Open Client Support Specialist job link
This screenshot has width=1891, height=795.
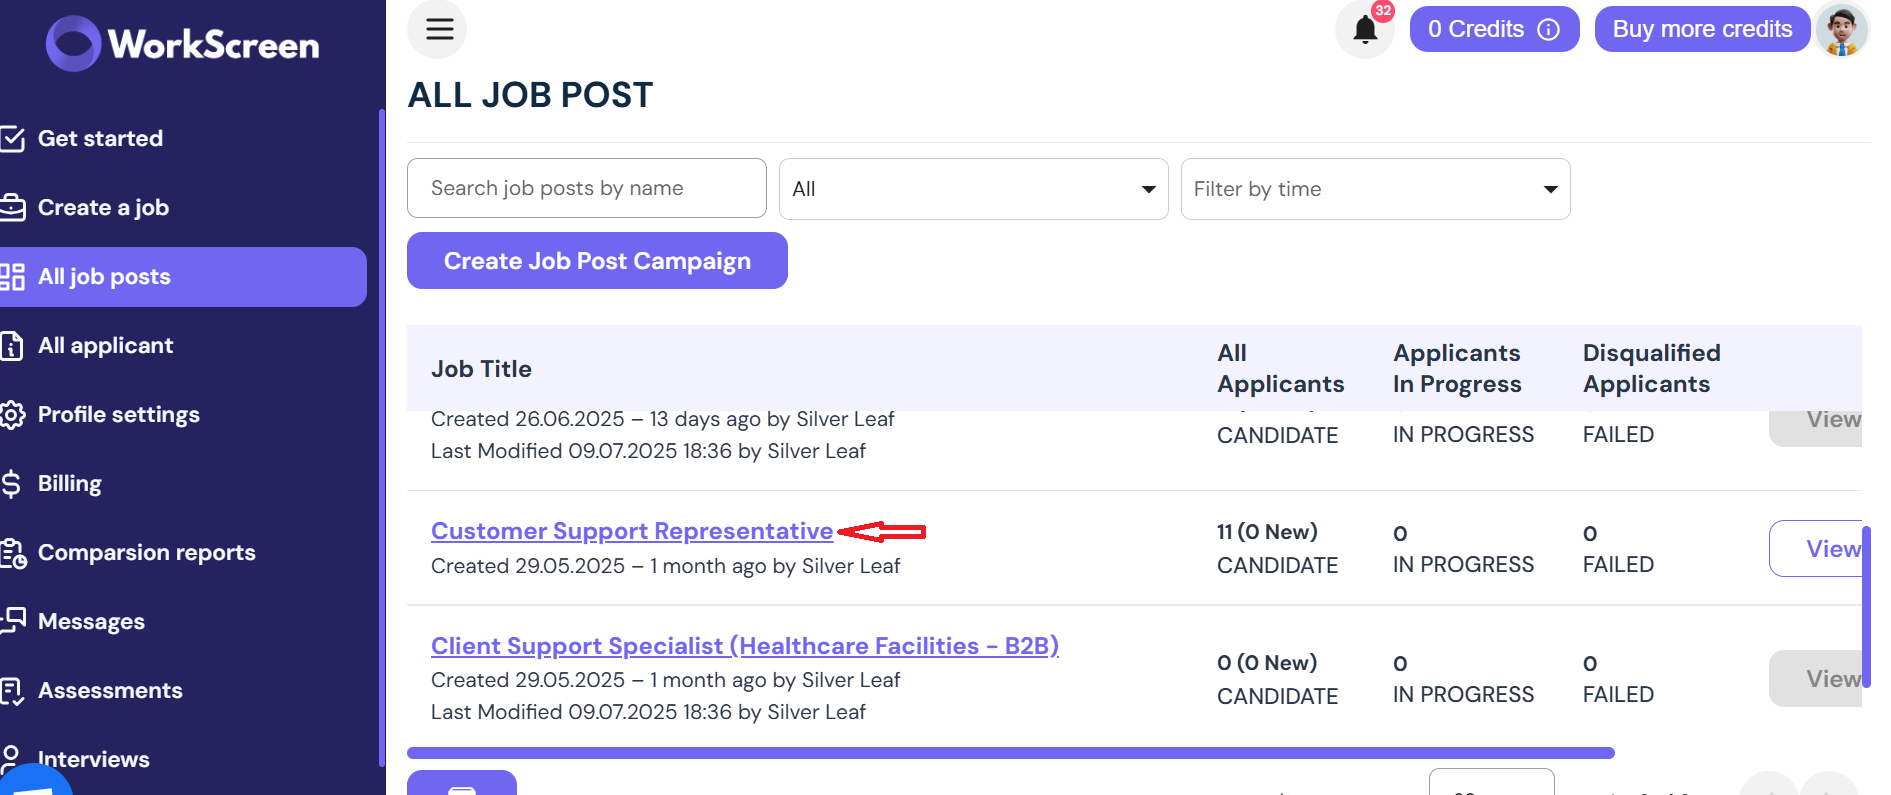click(745, 646)
